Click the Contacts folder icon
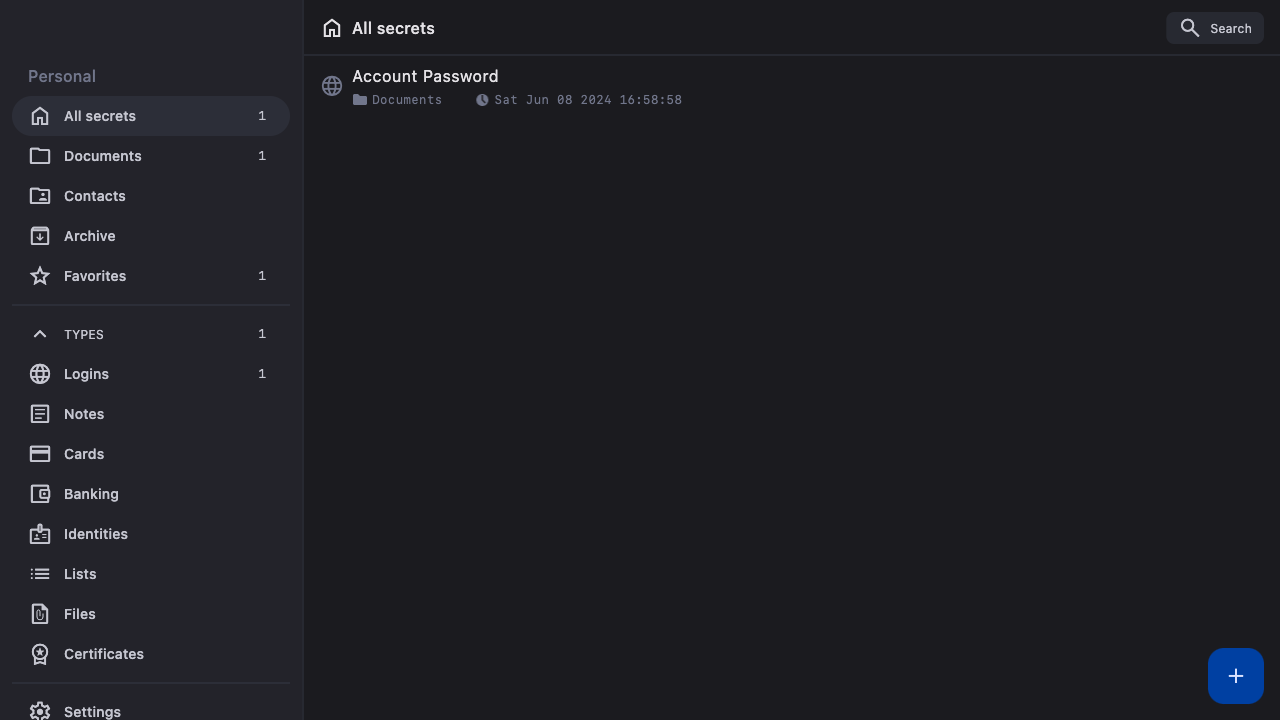This screenshot has height=720, width=1280. (40, 196)
